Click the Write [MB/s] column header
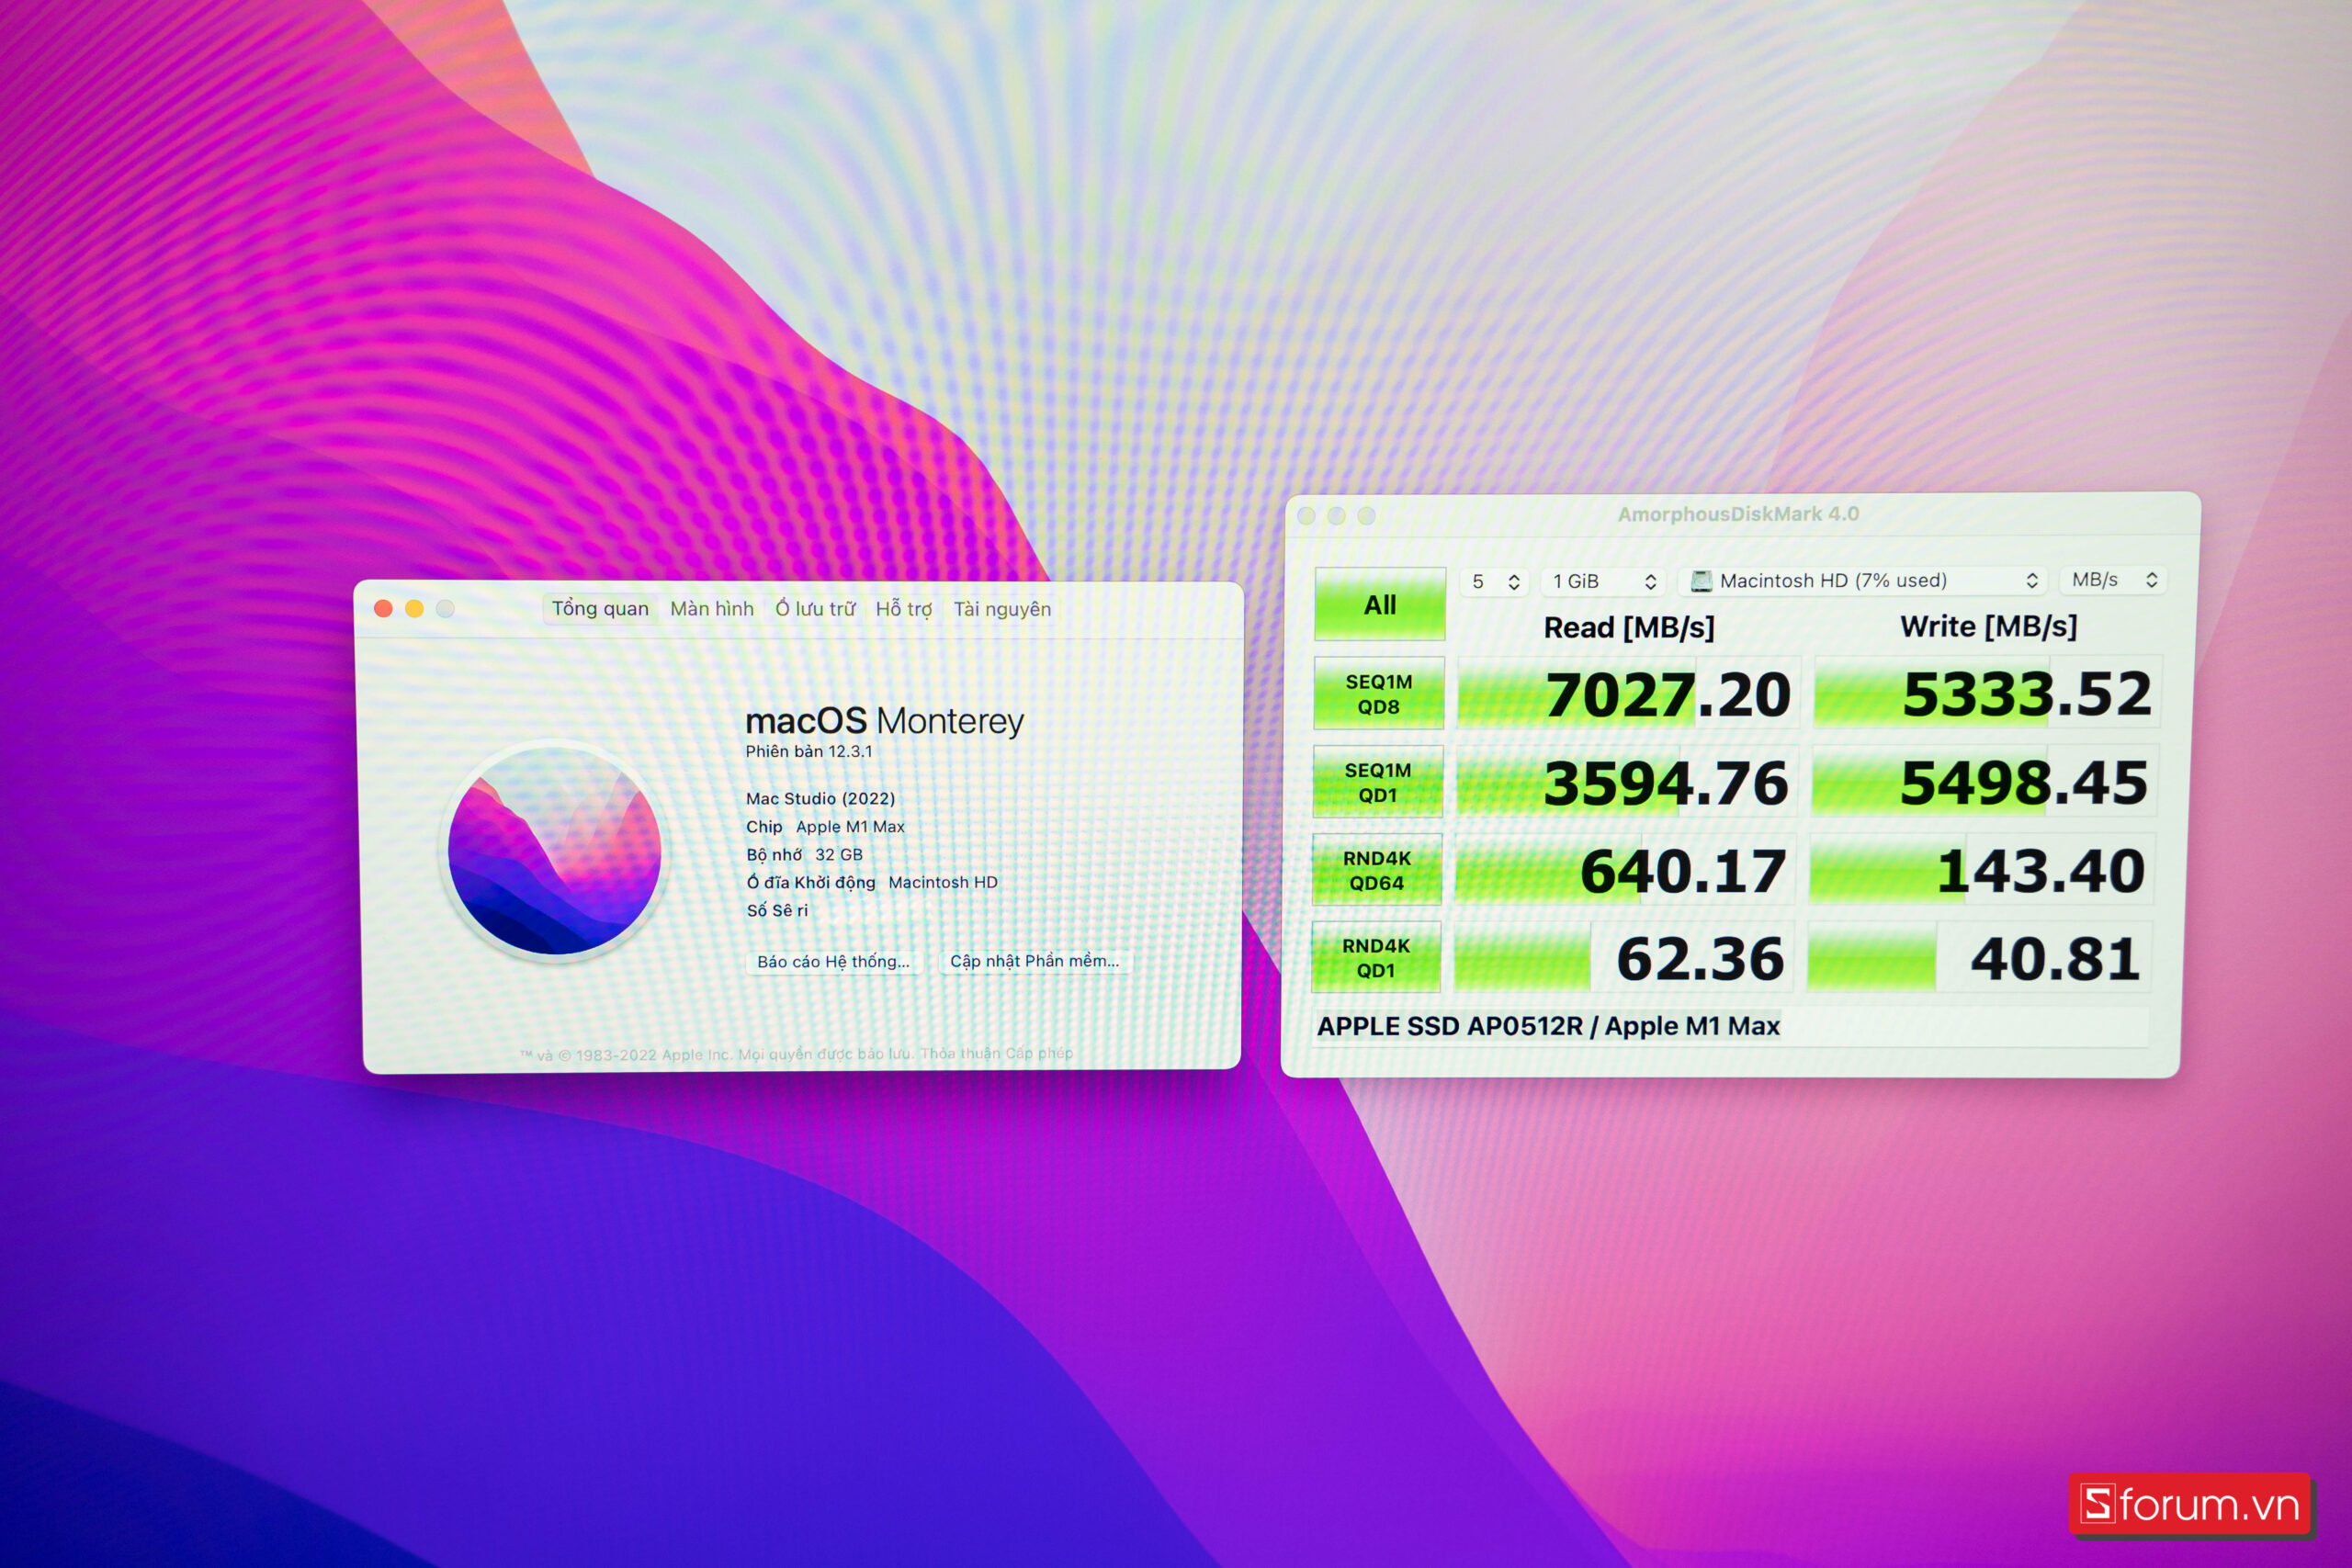The image size is (2352, 1568). click(1988, 626)
